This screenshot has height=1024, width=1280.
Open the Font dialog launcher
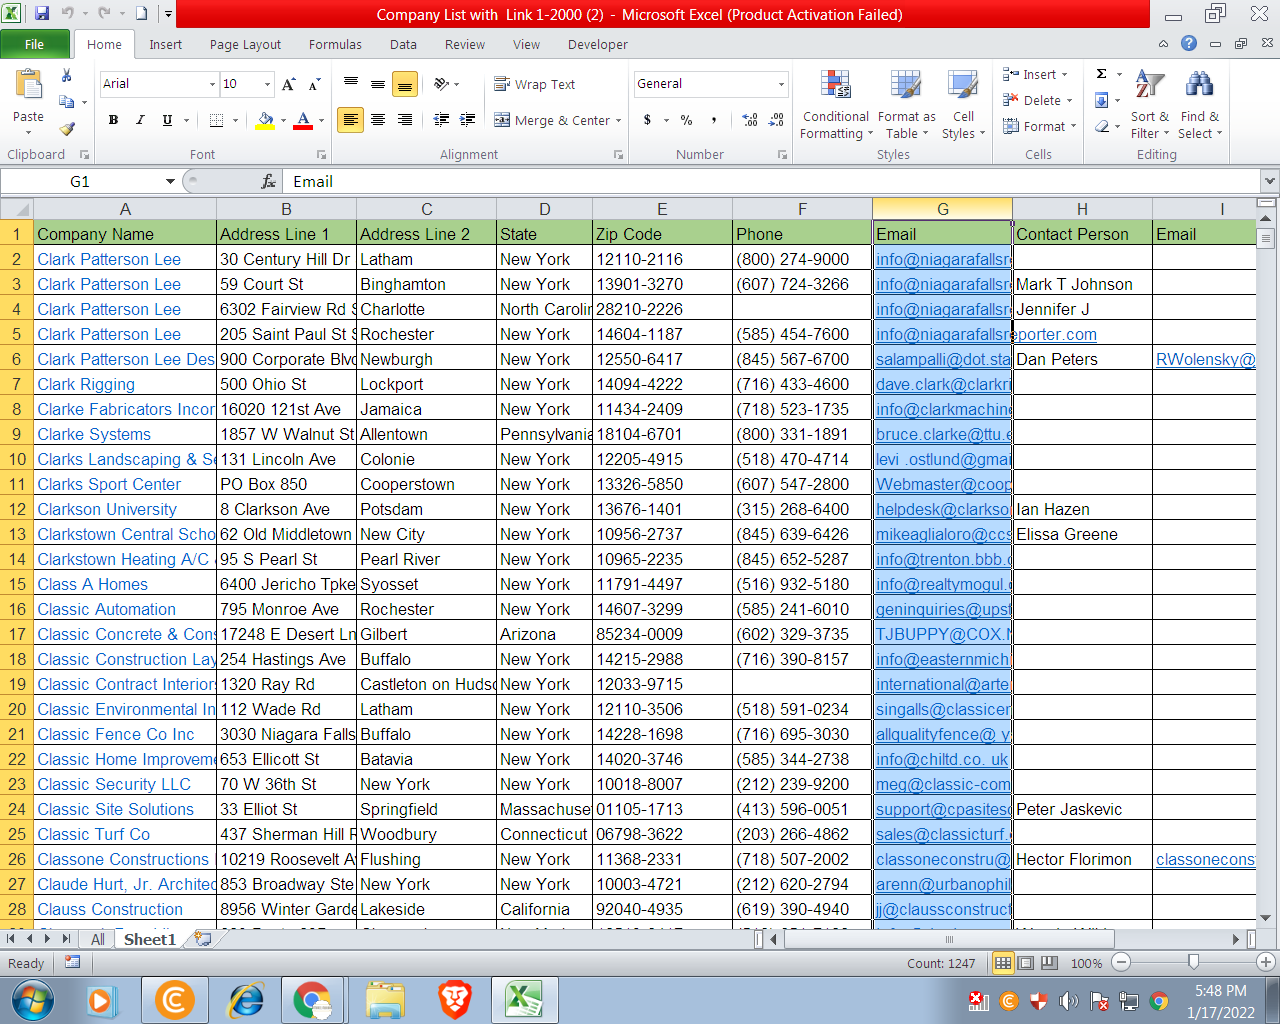tap(321, 155)
